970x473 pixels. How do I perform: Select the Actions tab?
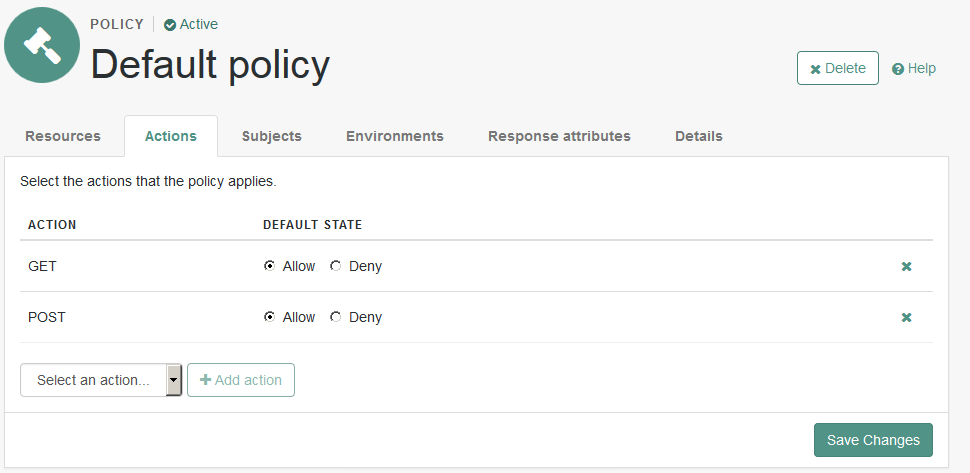click(171, 136)
